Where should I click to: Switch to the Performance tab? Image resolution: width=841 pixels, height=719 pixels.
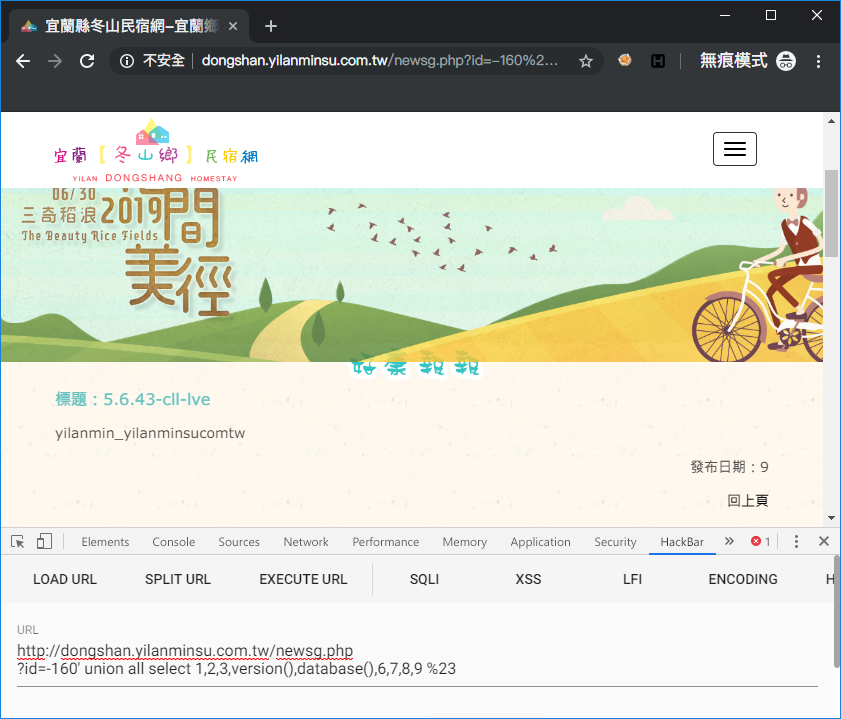click(x=385, y=542)
